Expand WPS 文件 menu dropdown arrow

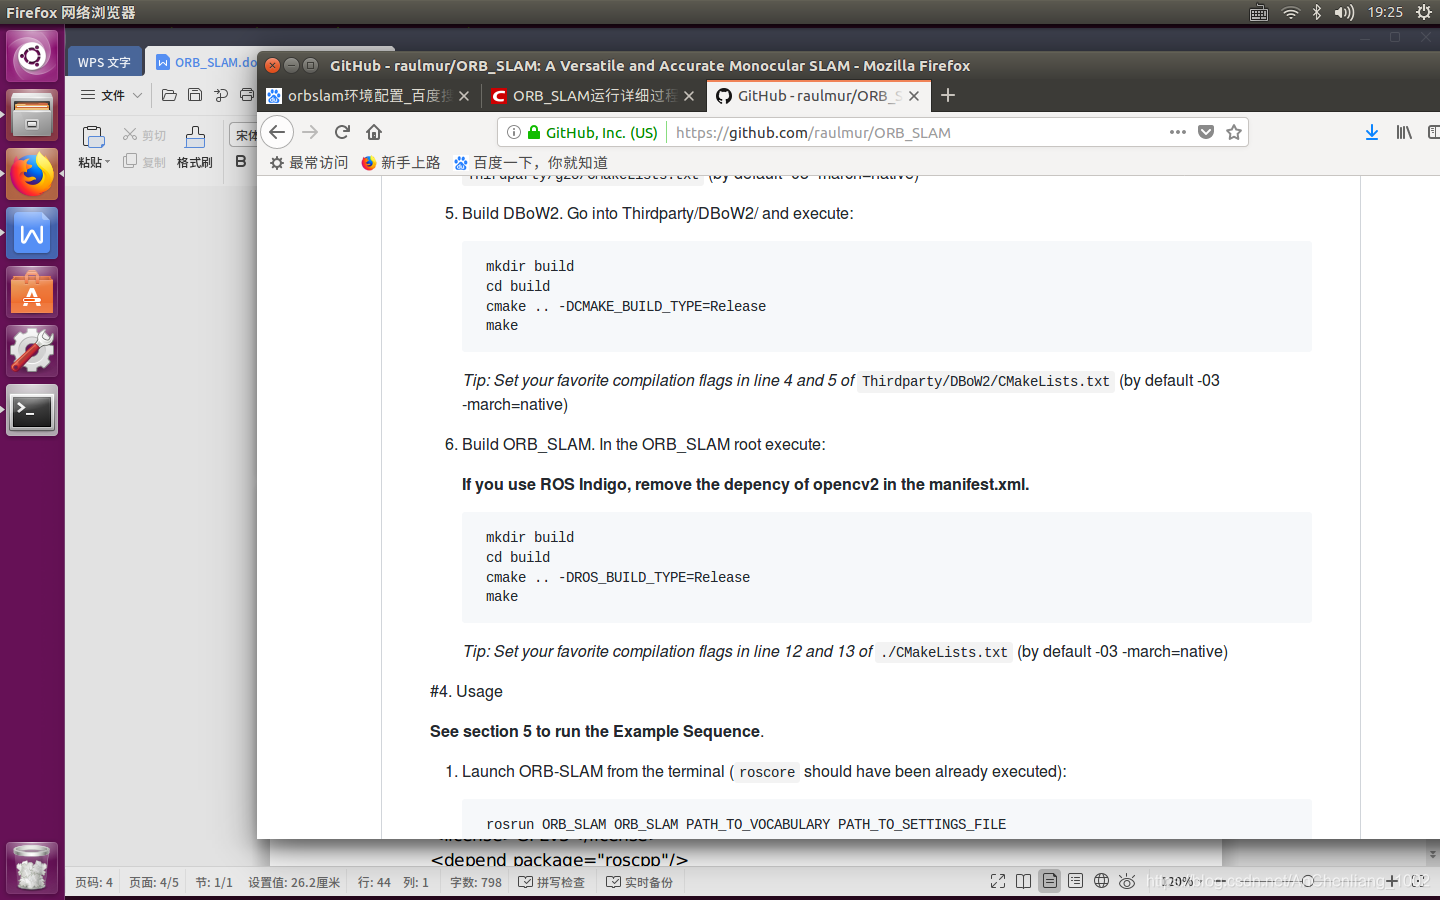pyautogui.click(x=138, y=95)
